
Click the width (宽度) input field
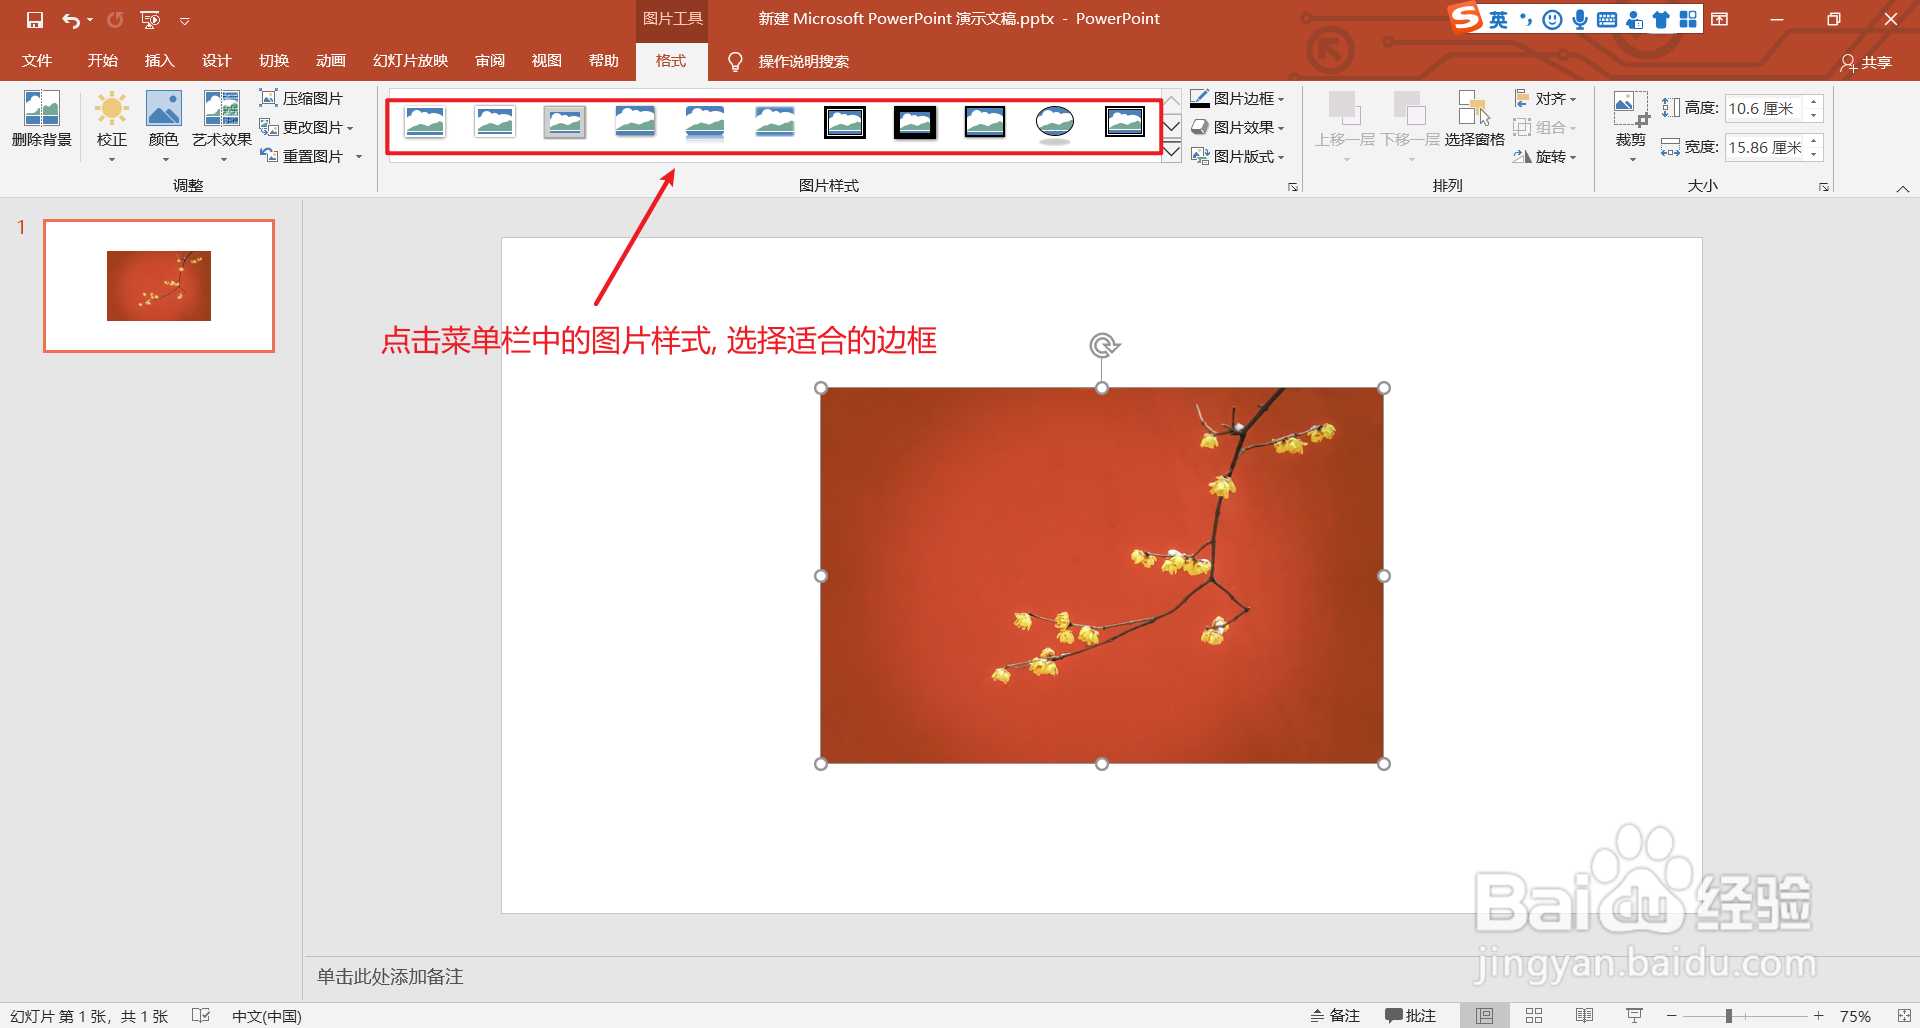point(1764,147)
